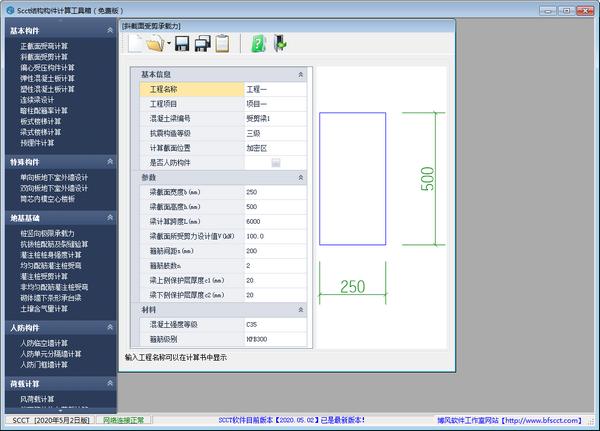Viewport: 600px width, 431px height.
Task: Choose 箍筋级别 value HPB300
Action: pyautogui.click(x=275, y=340)
